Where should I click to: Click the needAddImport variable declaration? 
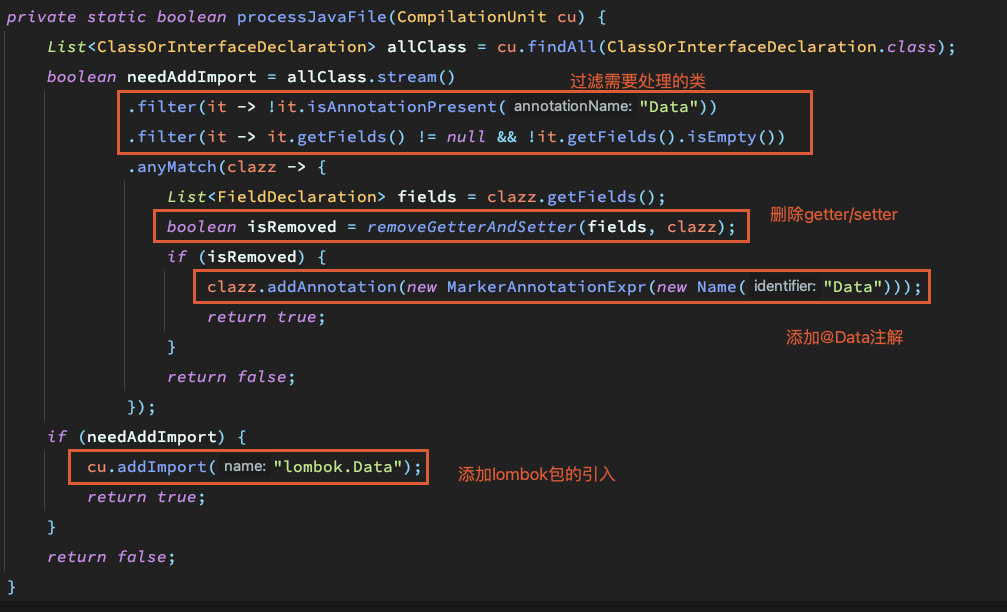point(191,77)
